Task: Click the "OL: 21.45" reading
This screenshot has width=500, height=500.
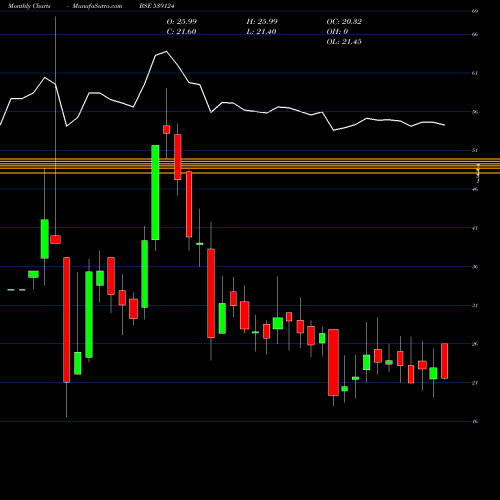Action: coord(344,42)
